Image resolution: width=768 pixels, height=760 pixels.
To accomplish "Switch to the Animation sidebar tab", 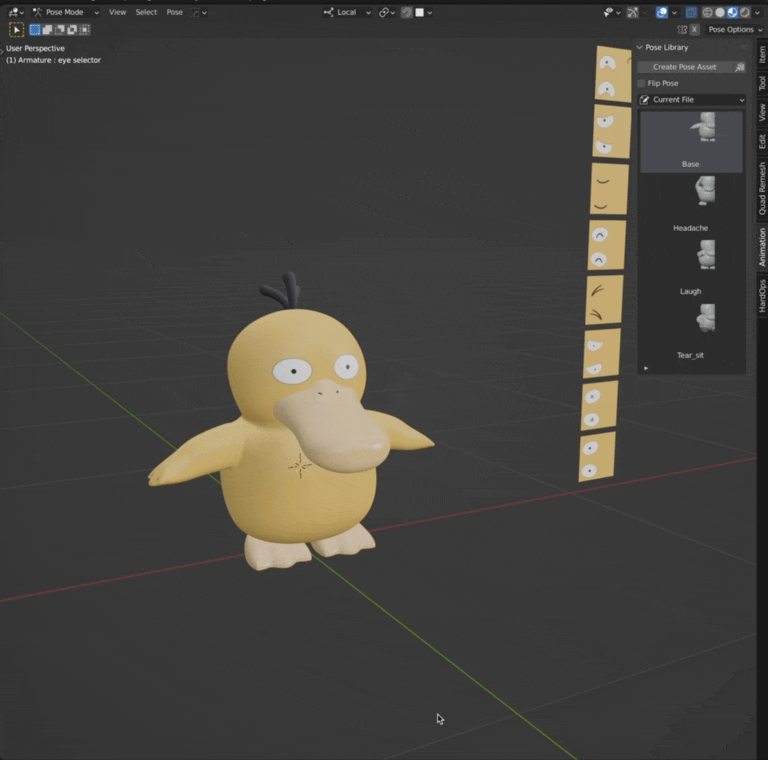I will tap(762, 247).
